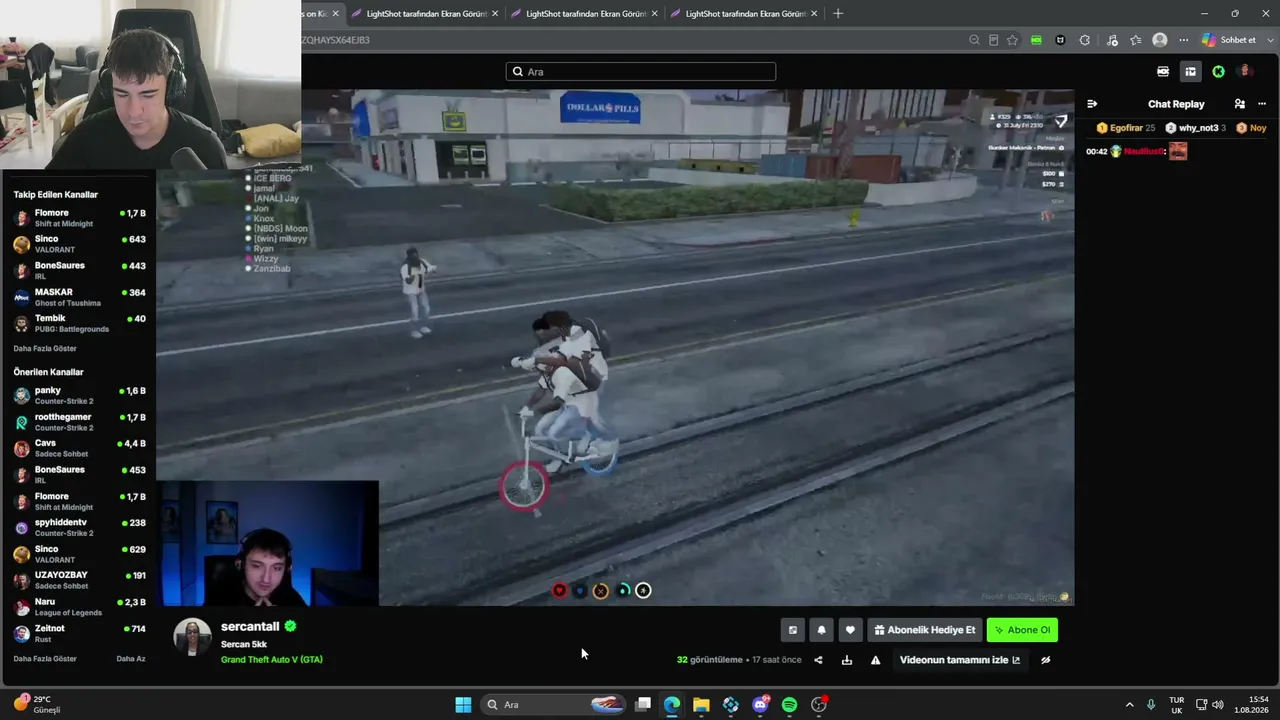Click the zoom out magnifier in address bar
This screenshot has width=1280, height=720.
point(974,40)
